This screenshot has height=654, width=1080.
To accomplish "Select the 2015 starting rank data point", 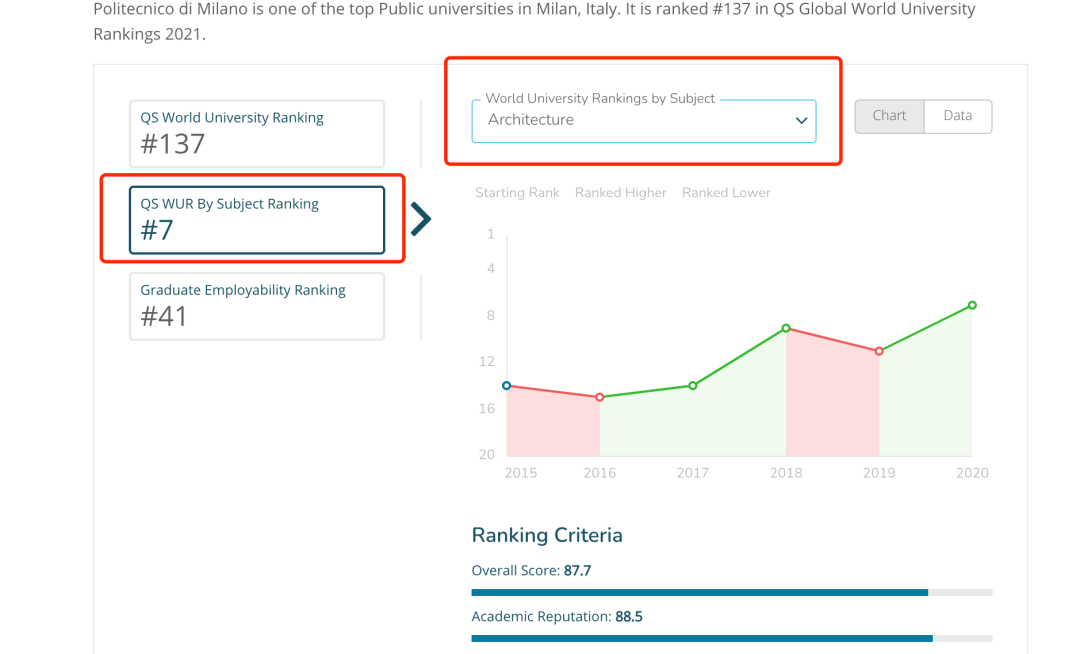I will click(x=507, y=386).
